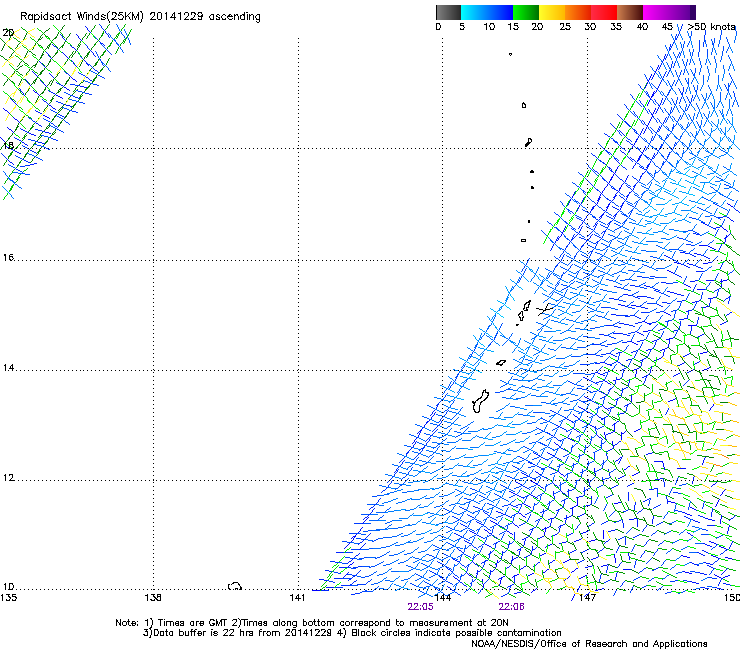Click the title 'Rapidsact Winds(25KM) 20141229 ascending'
This screenshot has height=650, width=740.
point(140,17)
